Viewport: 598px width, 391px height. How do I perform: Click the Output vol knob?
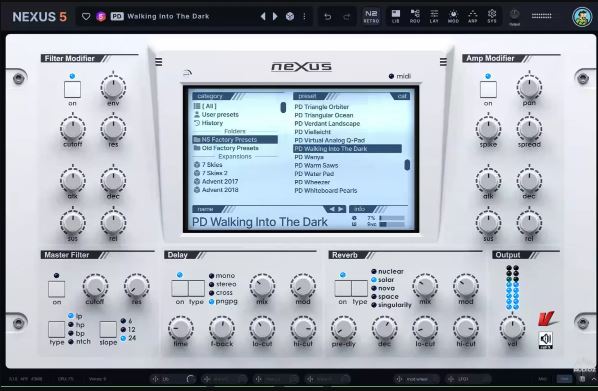point(512,328)
